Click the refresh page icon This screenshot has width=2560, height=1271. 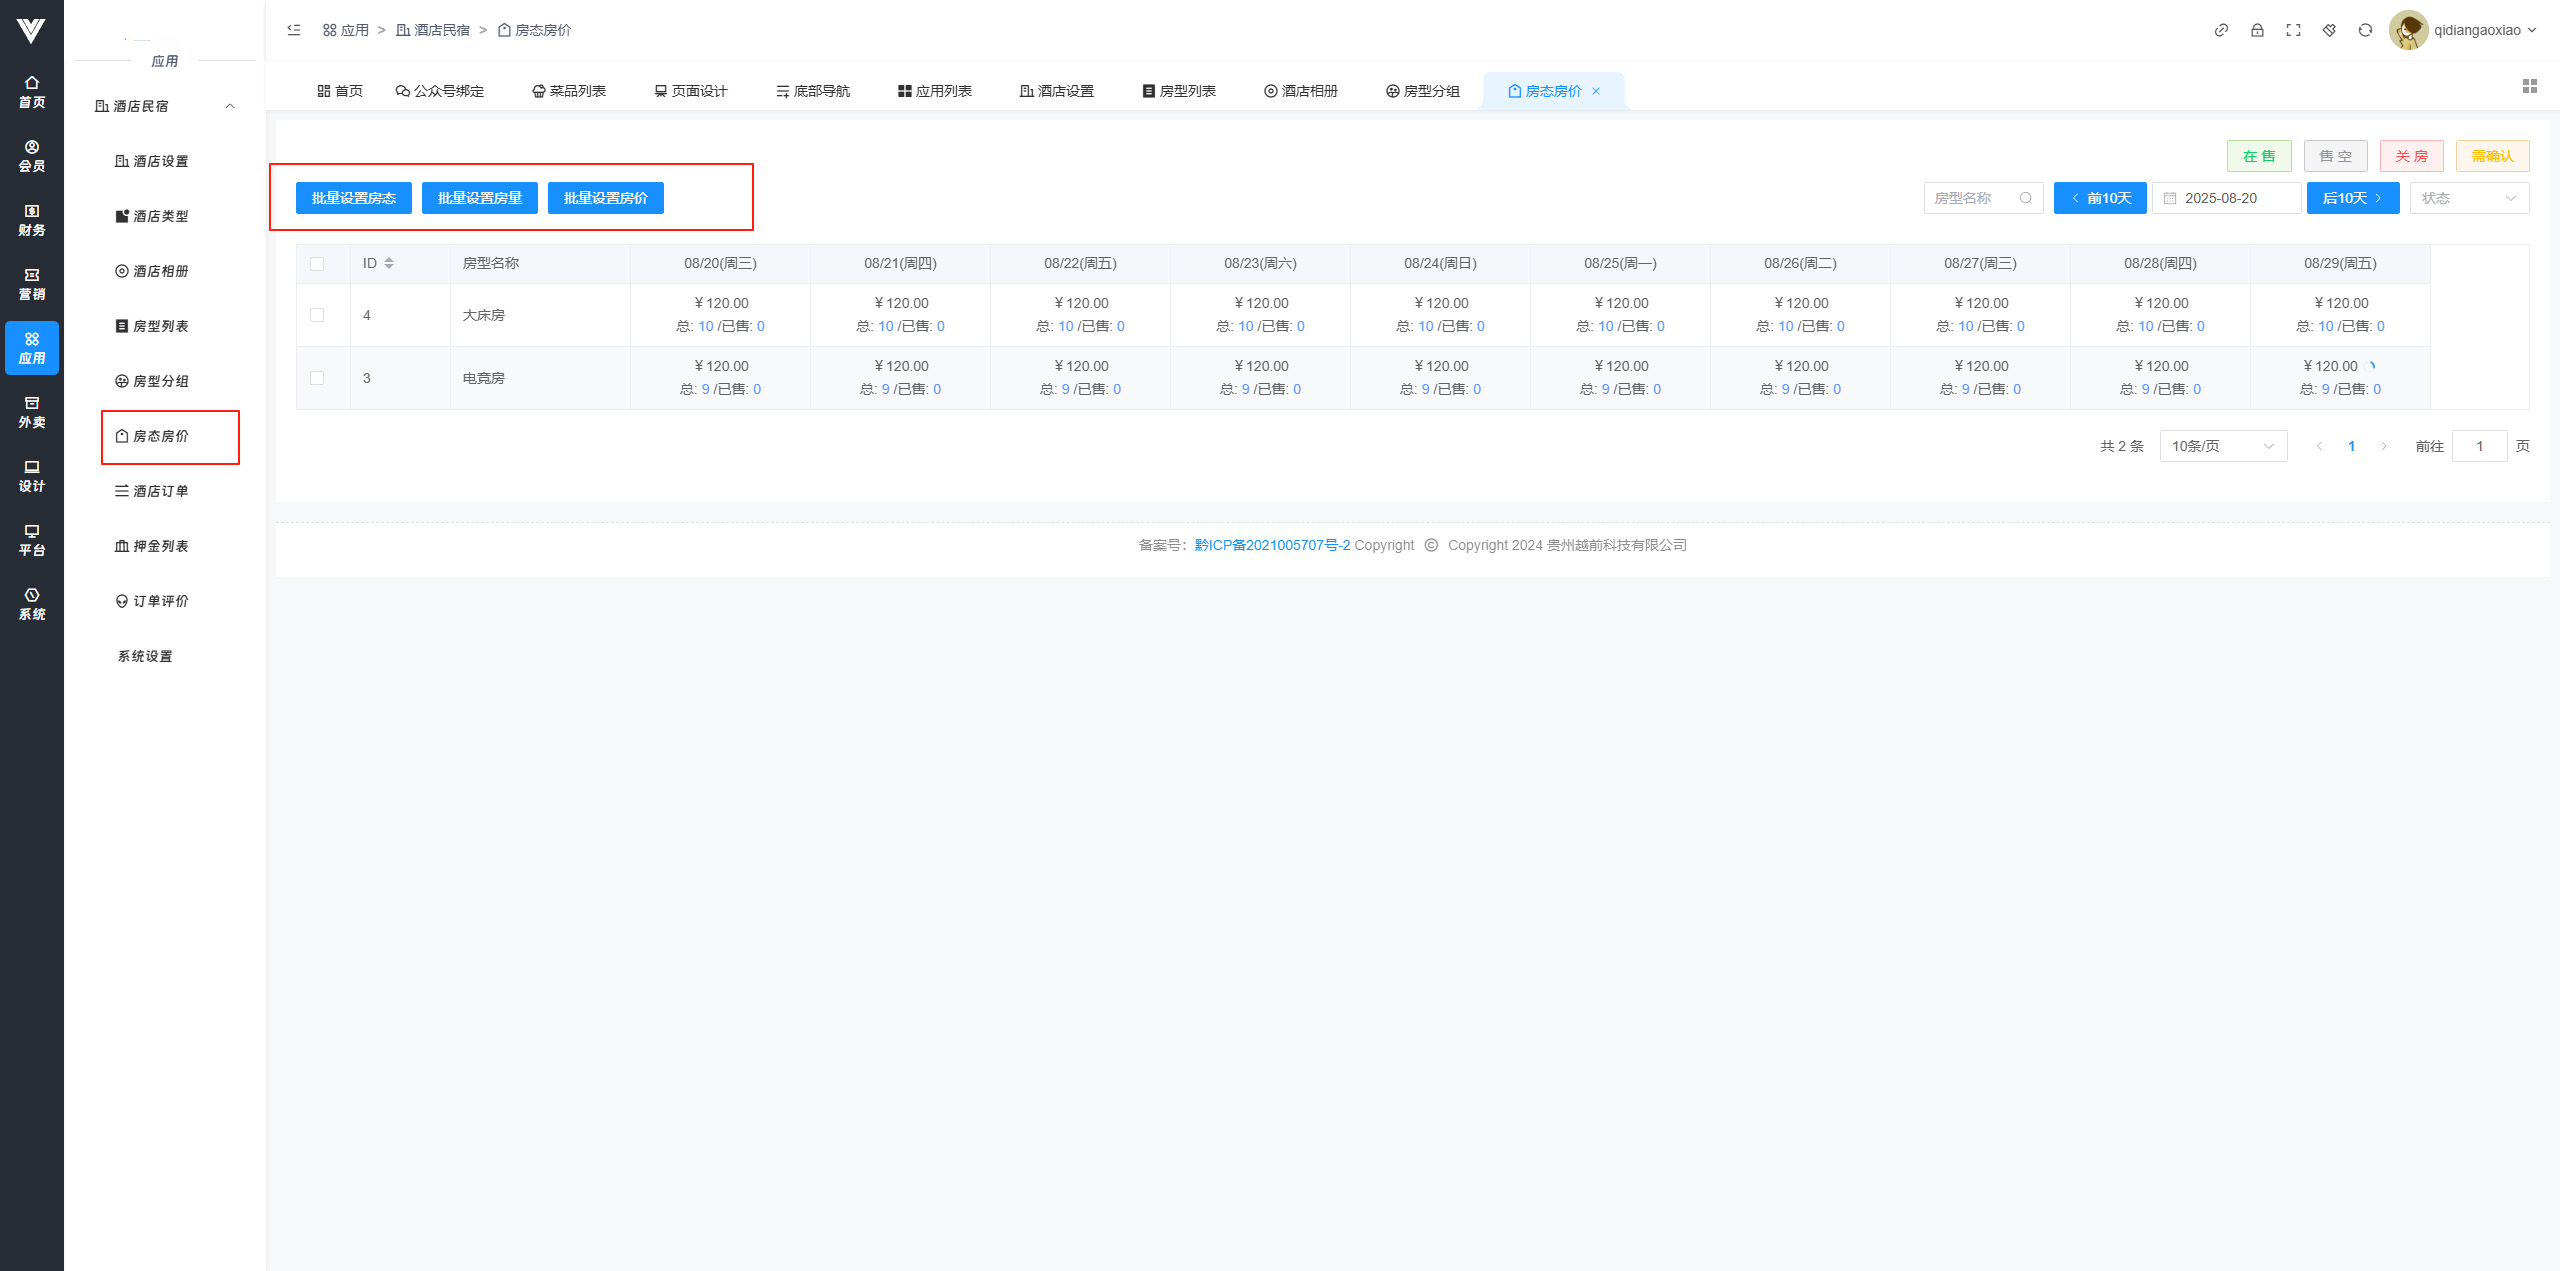[2365, 30]
